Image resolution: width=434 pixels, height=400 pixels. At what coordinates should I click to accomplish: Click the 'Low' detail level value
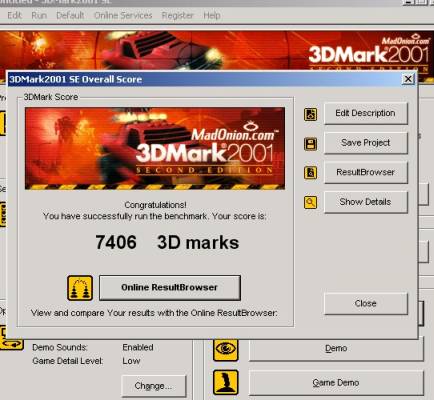(131, 361)
